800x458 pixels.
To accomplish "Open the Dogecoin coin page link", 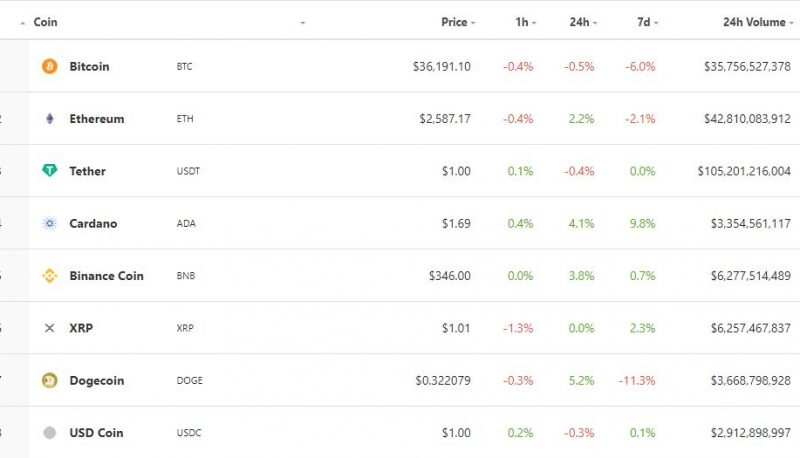I will [96, 380].
